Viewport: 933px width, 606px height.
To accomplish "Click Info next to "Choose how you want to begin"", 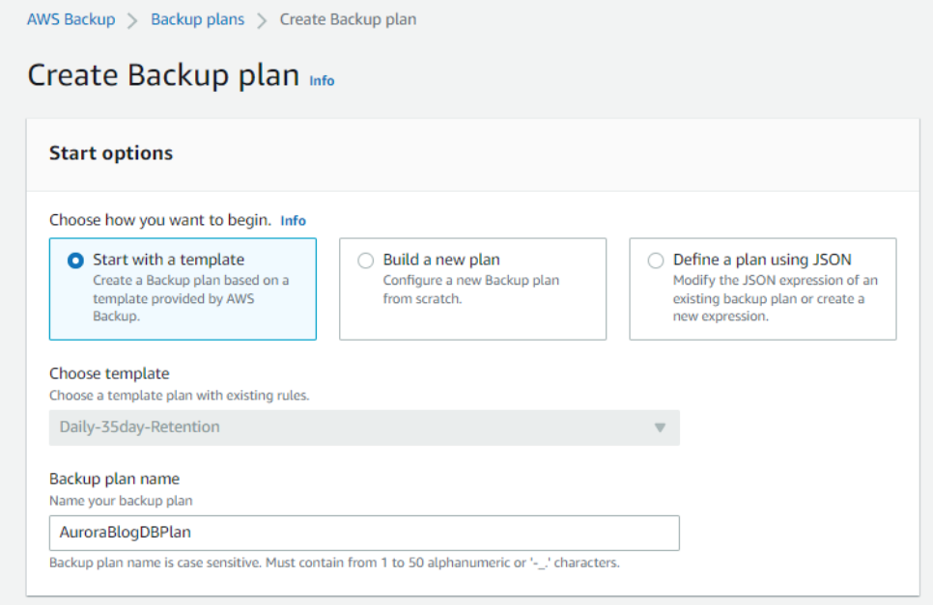I will 293,220.
